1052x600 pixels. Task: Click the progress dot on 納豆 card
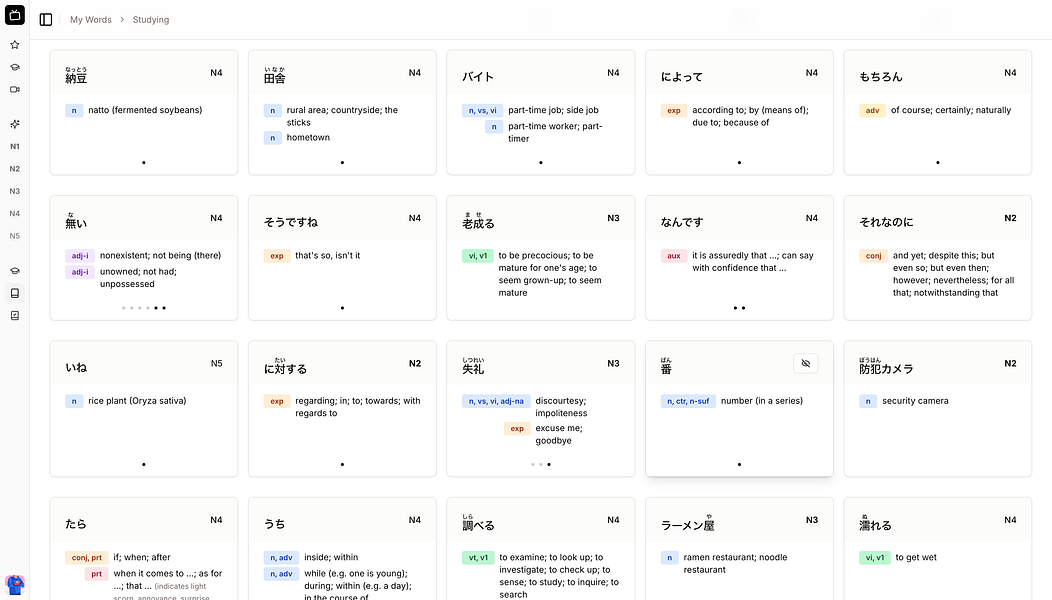tap(144, 162)
